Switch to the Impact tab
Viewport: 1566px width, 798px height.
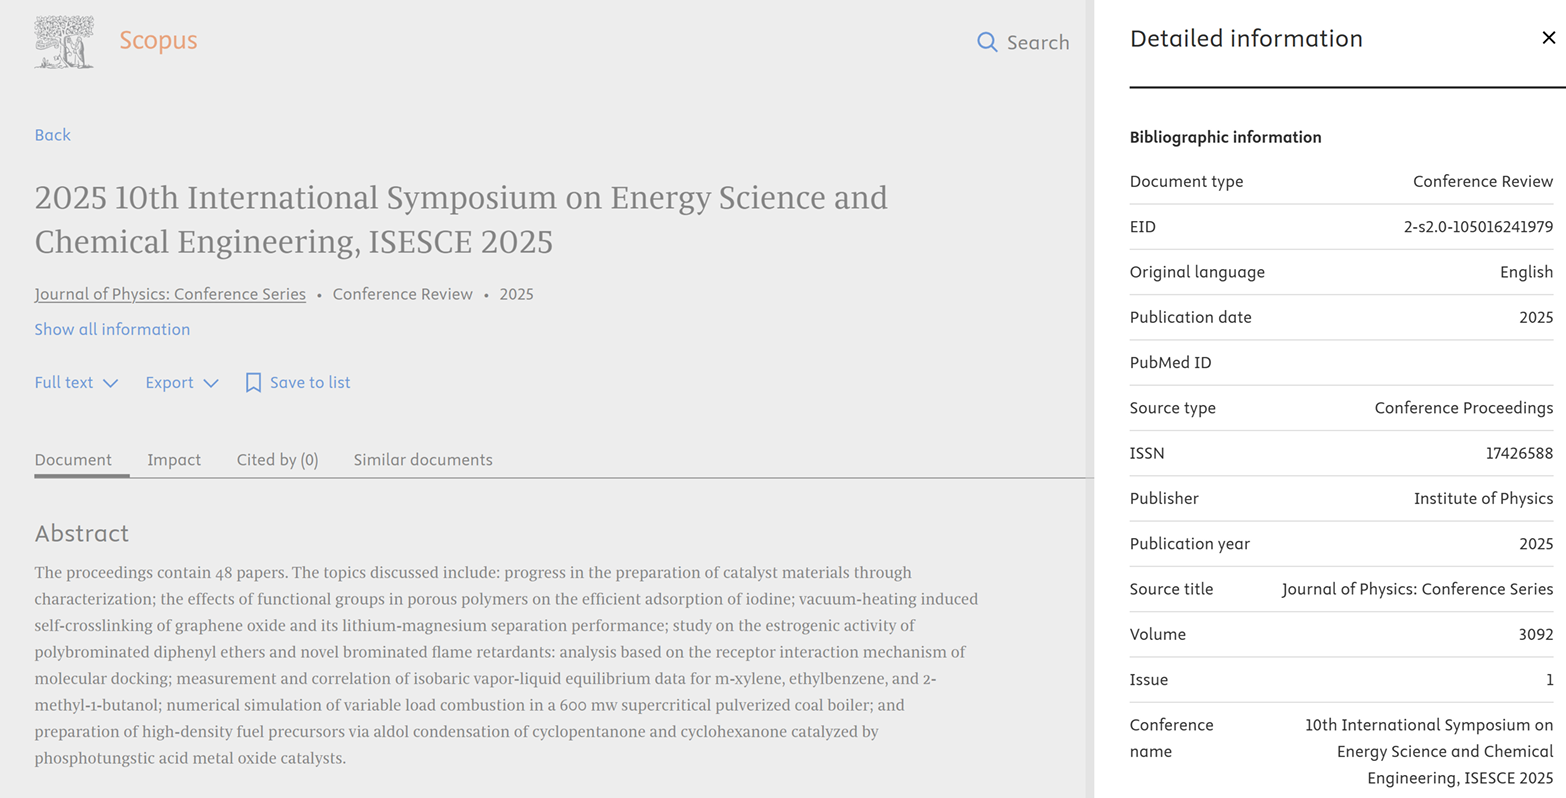tap(174, 460)
